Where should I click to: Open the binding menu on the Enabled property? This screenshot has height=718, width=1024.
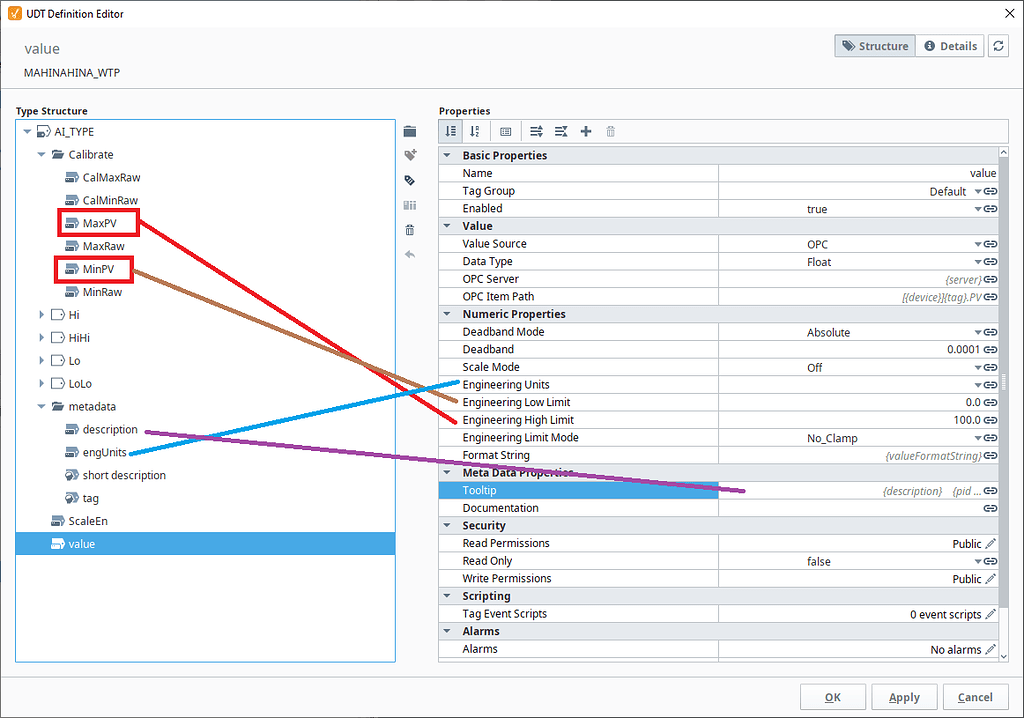(990, 209)
